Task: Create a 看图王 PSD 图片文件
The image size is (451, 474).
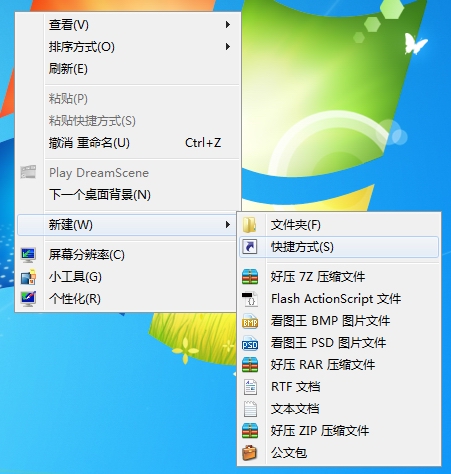Action: pos(339,343)
